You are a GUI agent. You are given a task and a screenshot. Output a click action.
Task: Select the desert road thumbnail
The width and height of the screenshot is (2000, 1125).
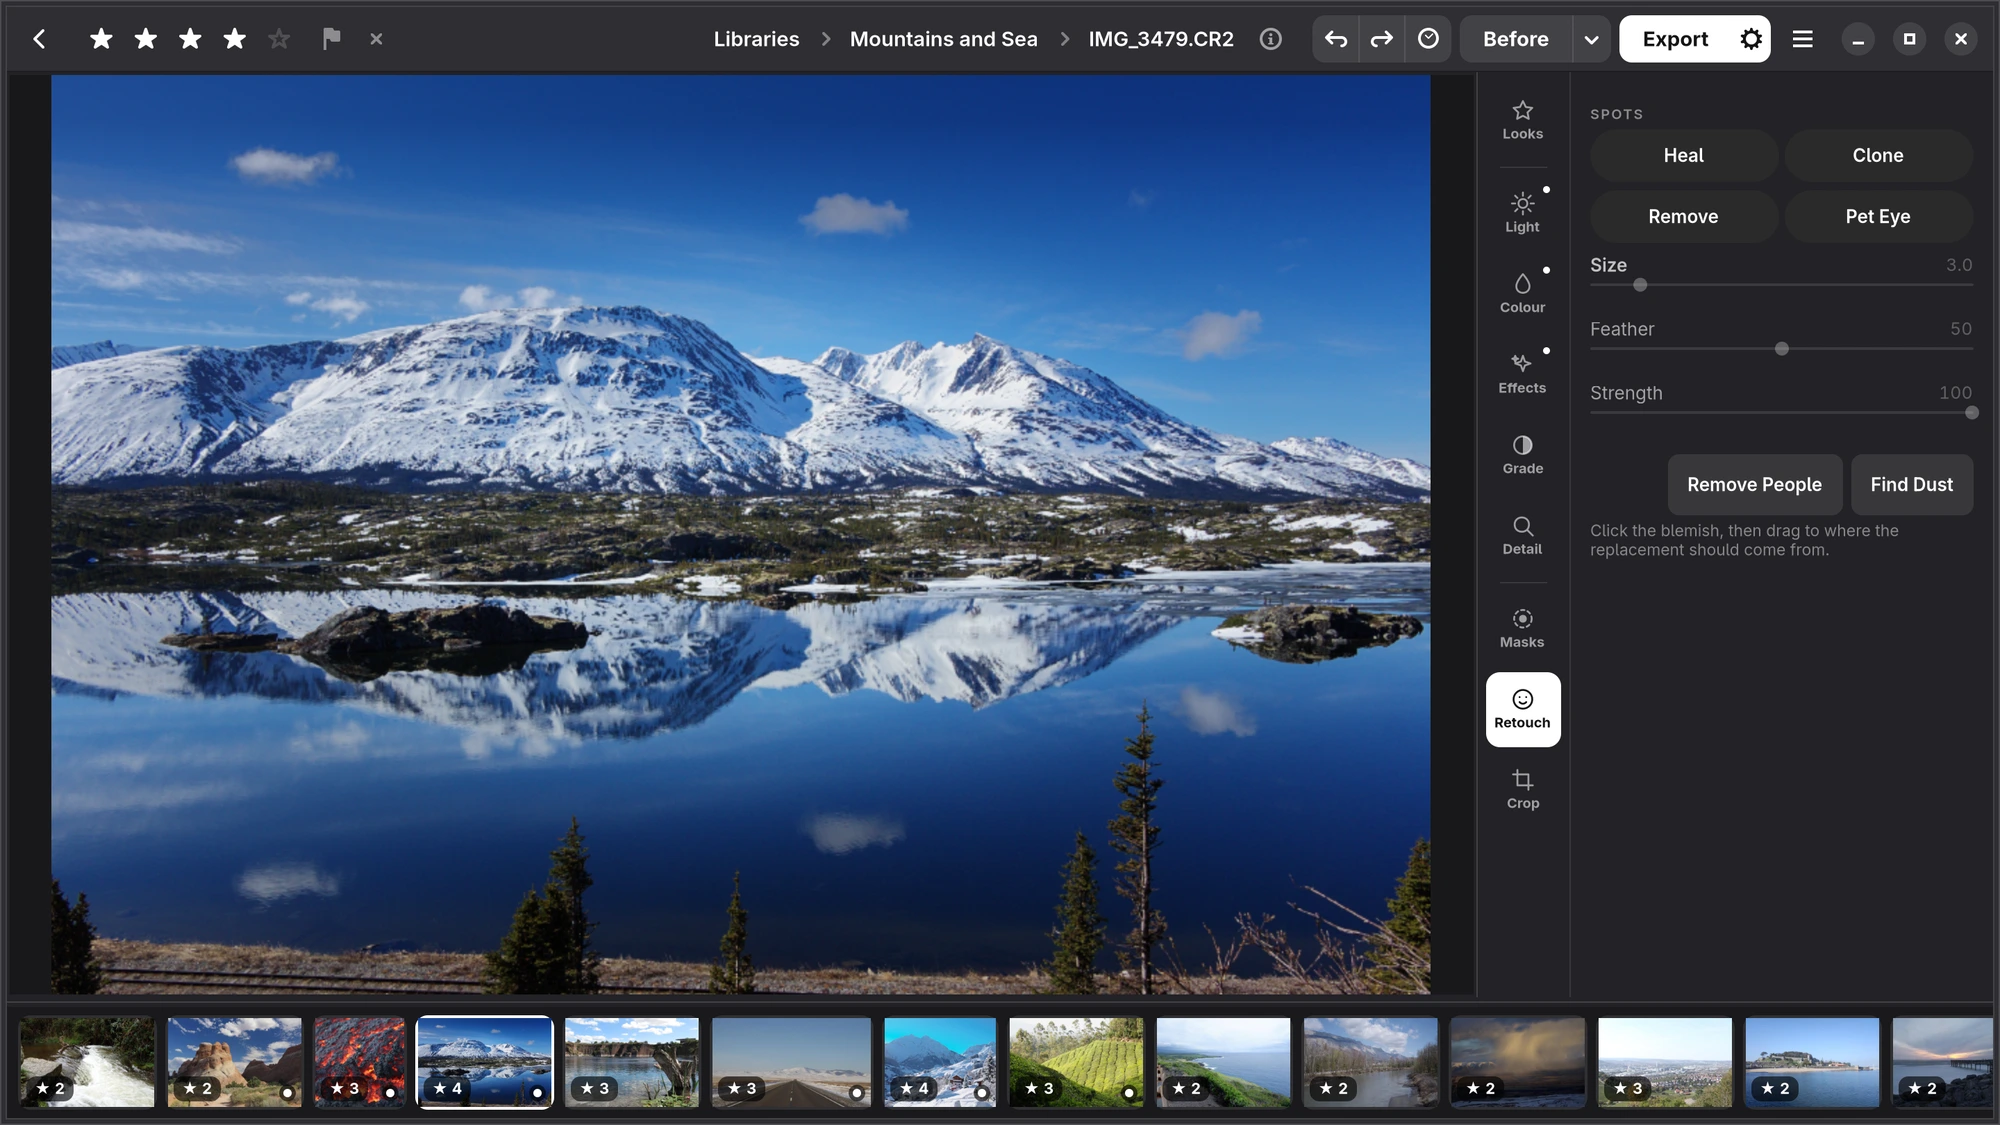[791, 1062]
